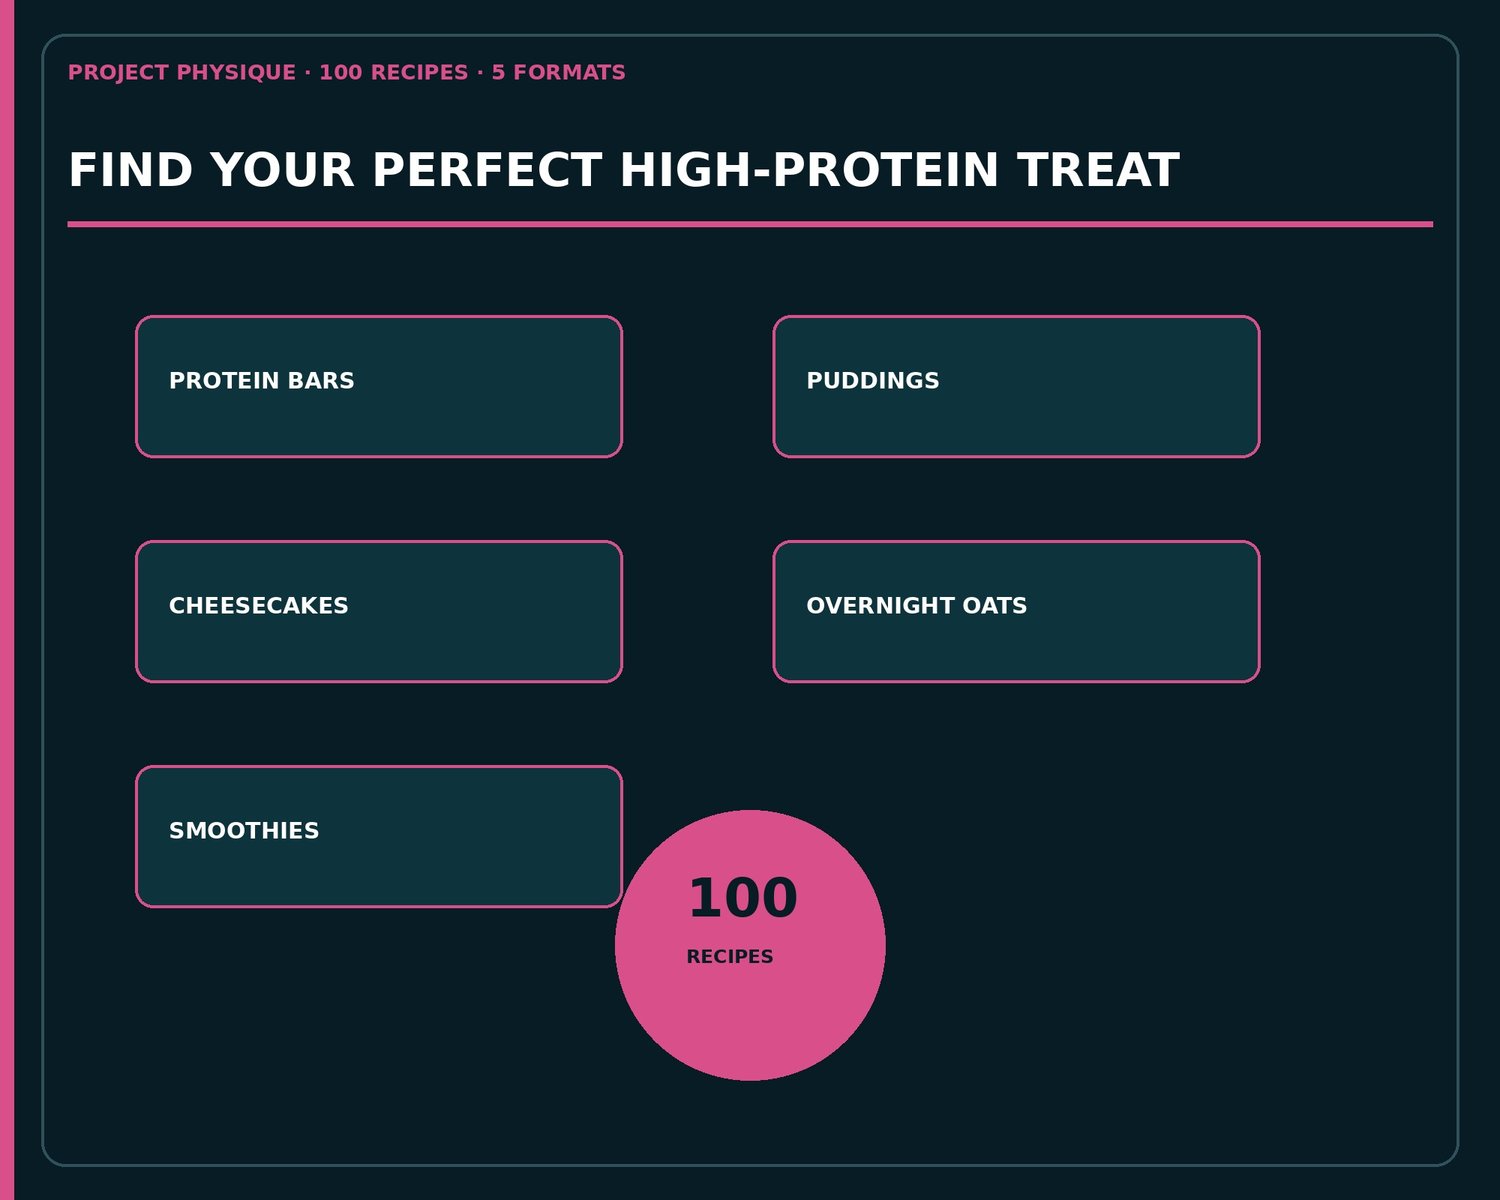Click the PROJECT PHYSIQUE text in the header

(x=182, y=73)
